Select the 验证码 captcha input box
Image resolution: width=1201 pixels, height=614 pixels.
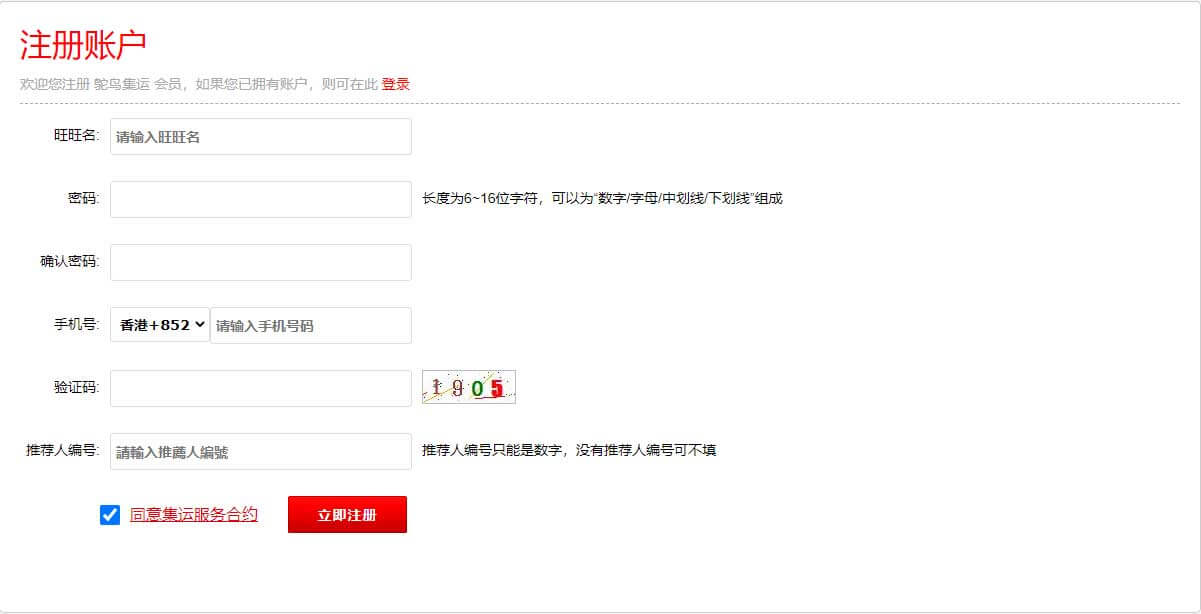[261, 388]
